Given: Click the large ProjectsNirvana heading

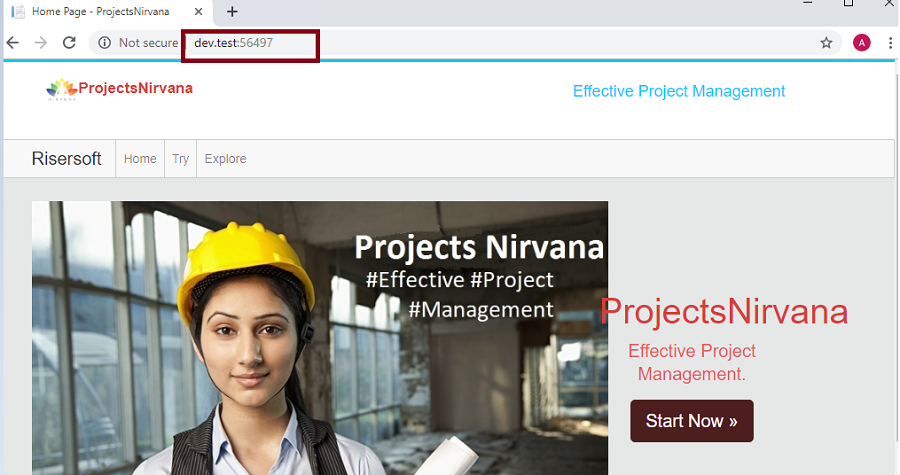Looking at the screenshot, I should 724,312.
